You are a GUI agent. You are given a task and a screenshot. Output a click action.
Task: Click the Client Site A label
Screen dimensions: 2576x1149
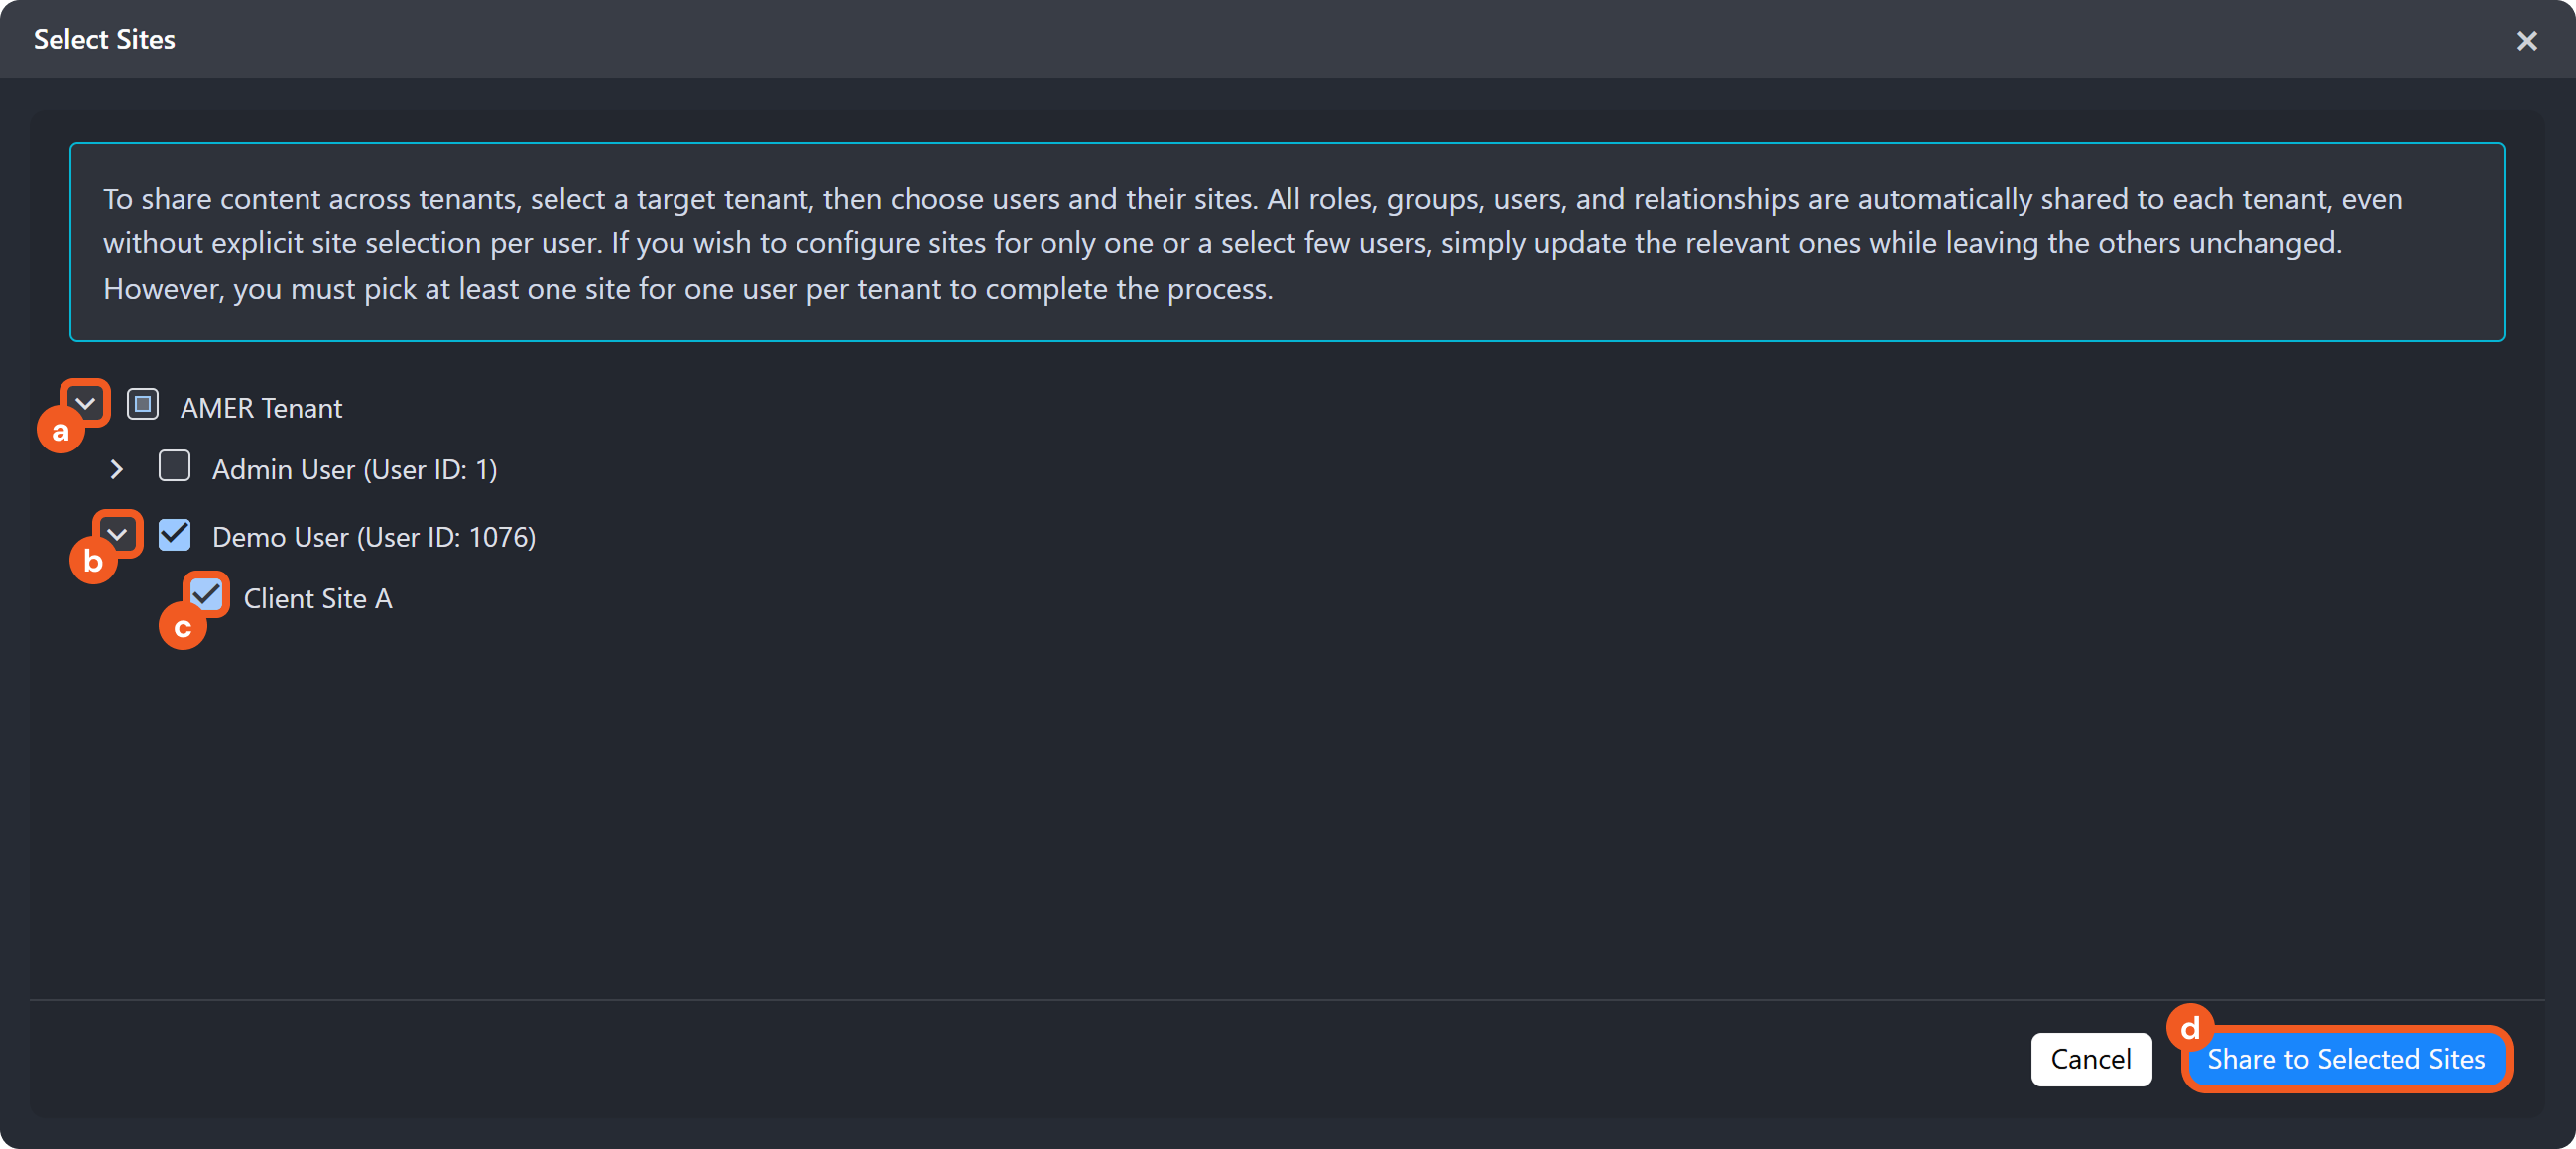tap(317, 599)
